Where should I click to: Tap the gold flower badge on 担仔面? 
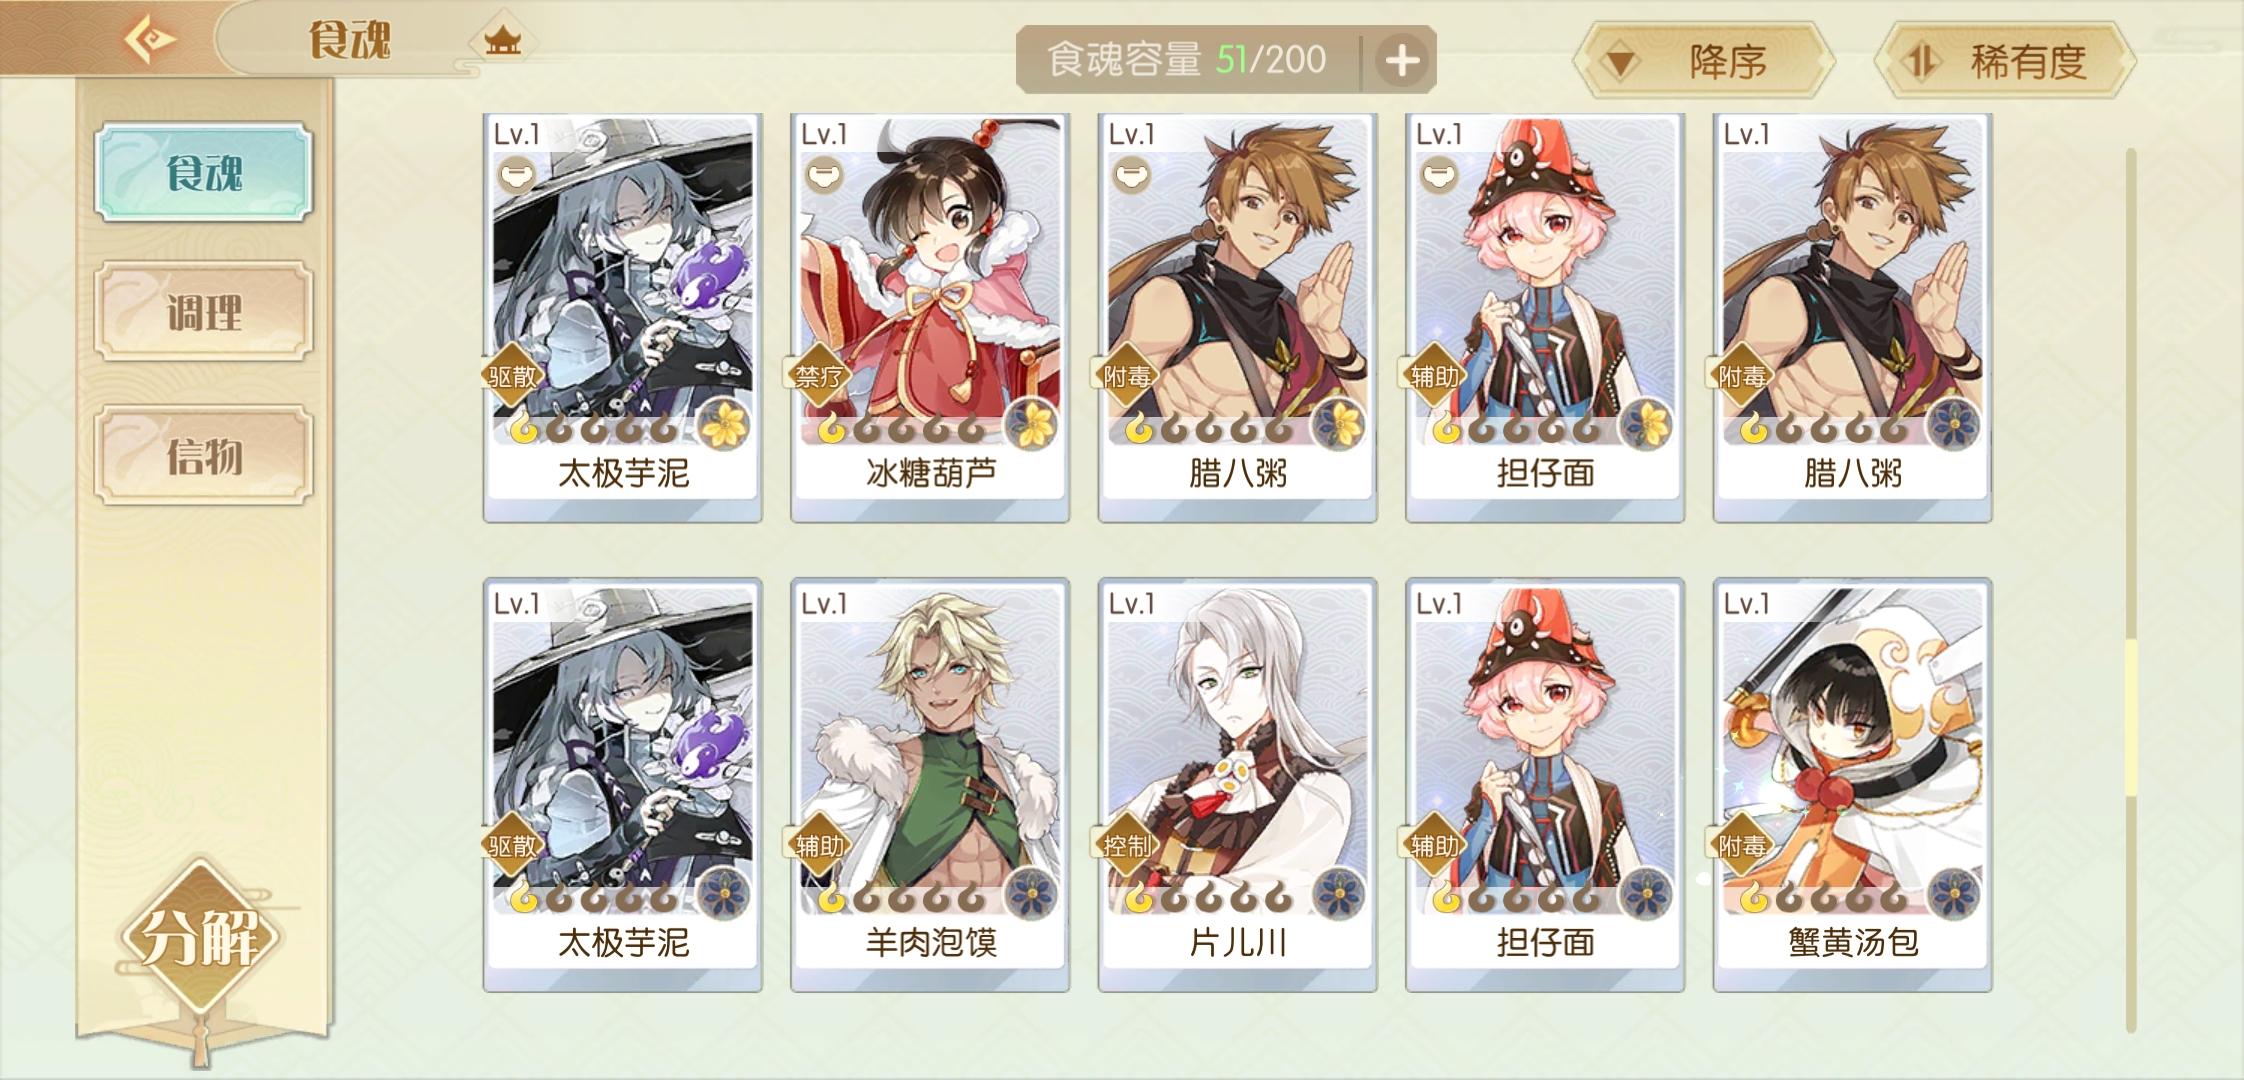click(1645, 423)
